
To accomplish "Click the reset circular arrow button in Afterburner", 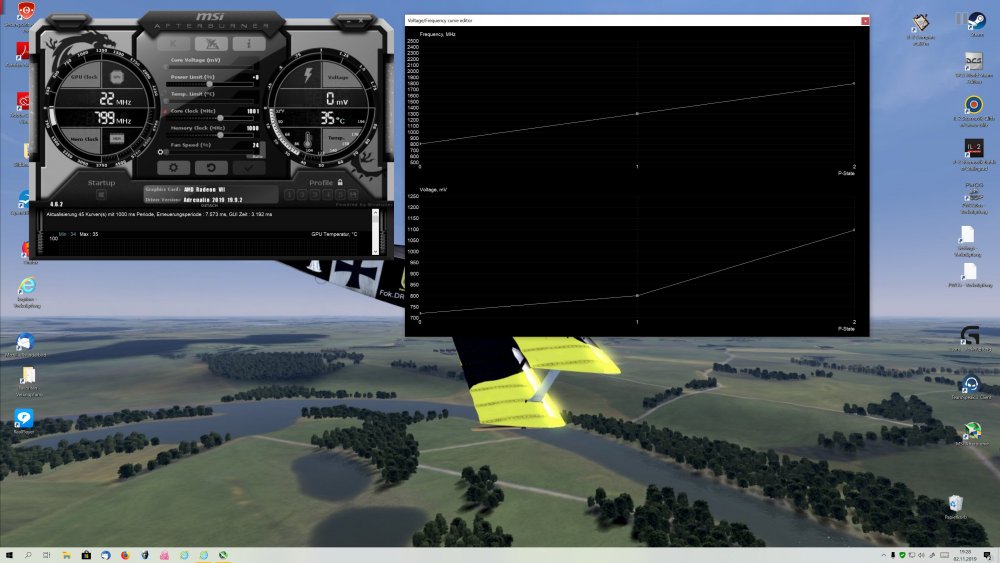I will [x=211, y=168].
